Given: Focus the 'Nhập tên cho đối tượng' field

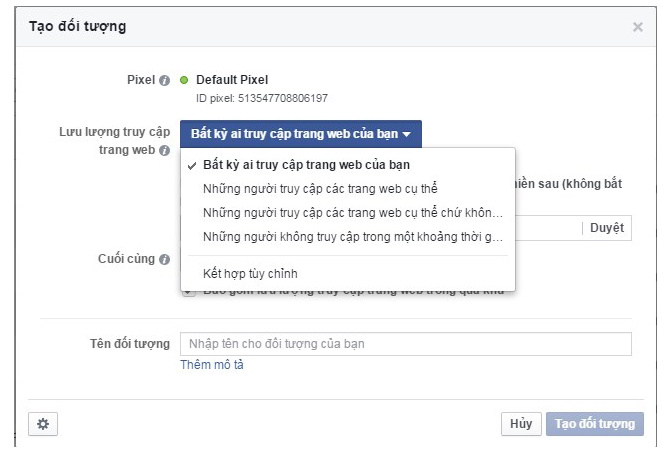Looking at the screenshot, I should 405,344.
